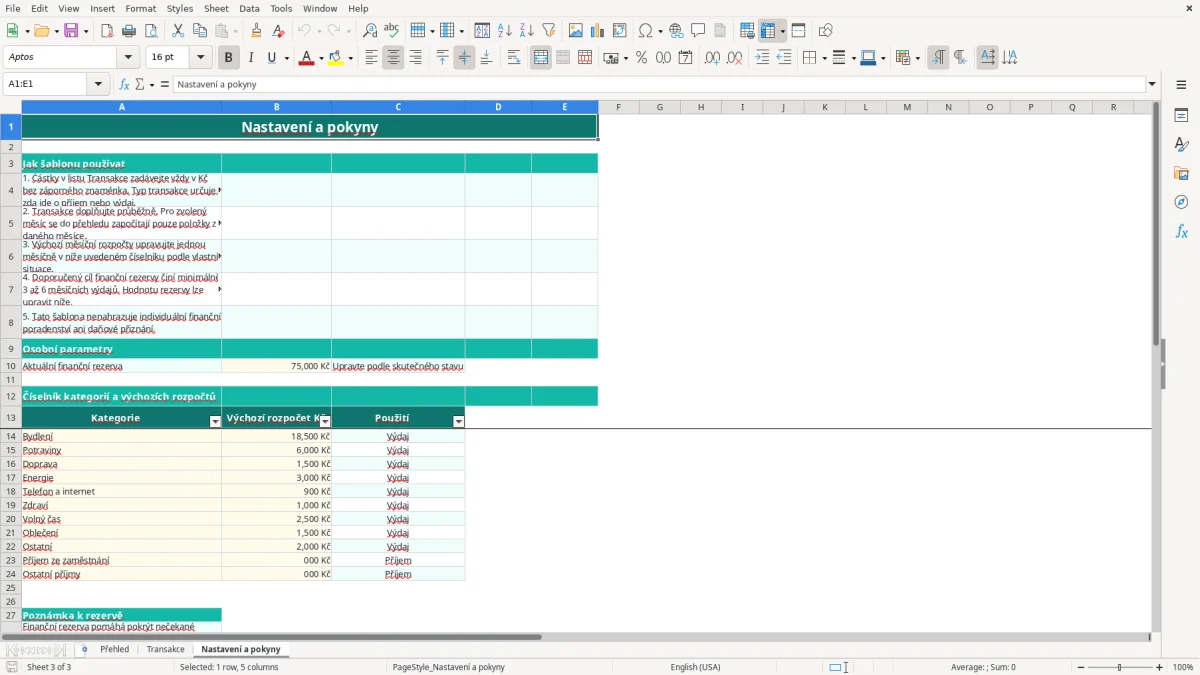
Task: Open the Sidebar Navigator panel
Action: pos(1181,202)
